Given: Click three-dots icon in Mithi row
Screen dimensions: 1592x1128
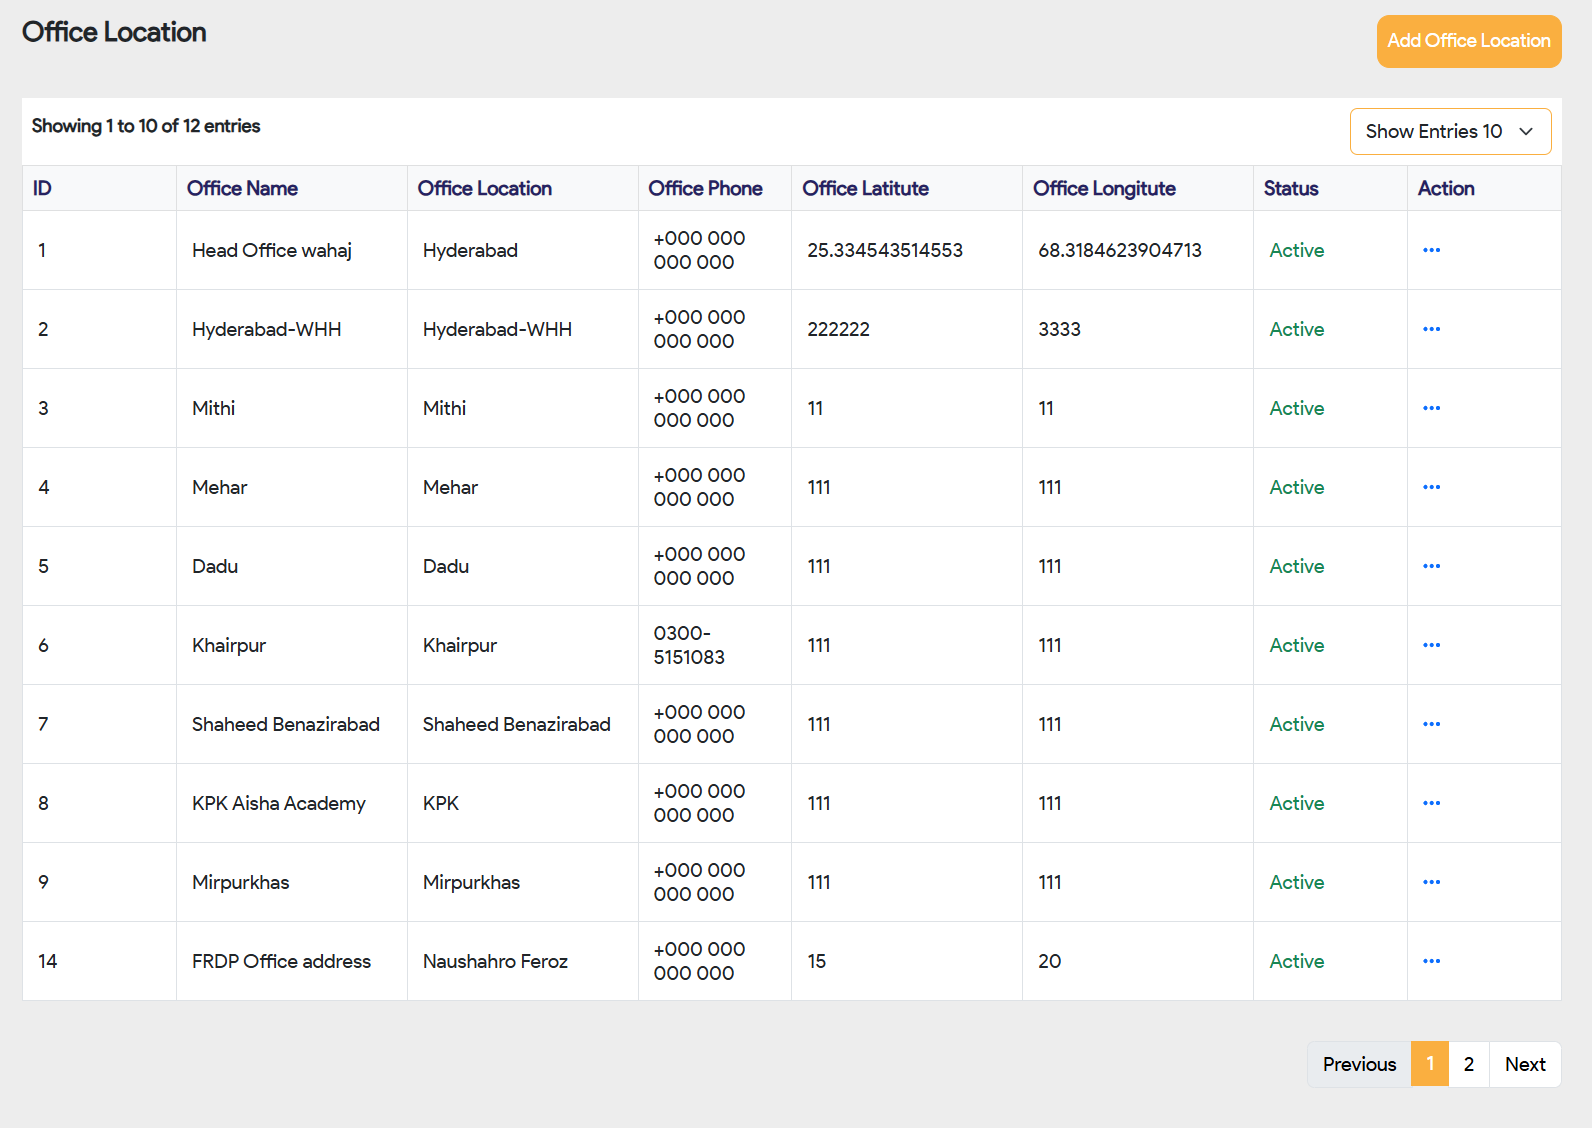Looking at the screenshot, I should click(1431, 408).
